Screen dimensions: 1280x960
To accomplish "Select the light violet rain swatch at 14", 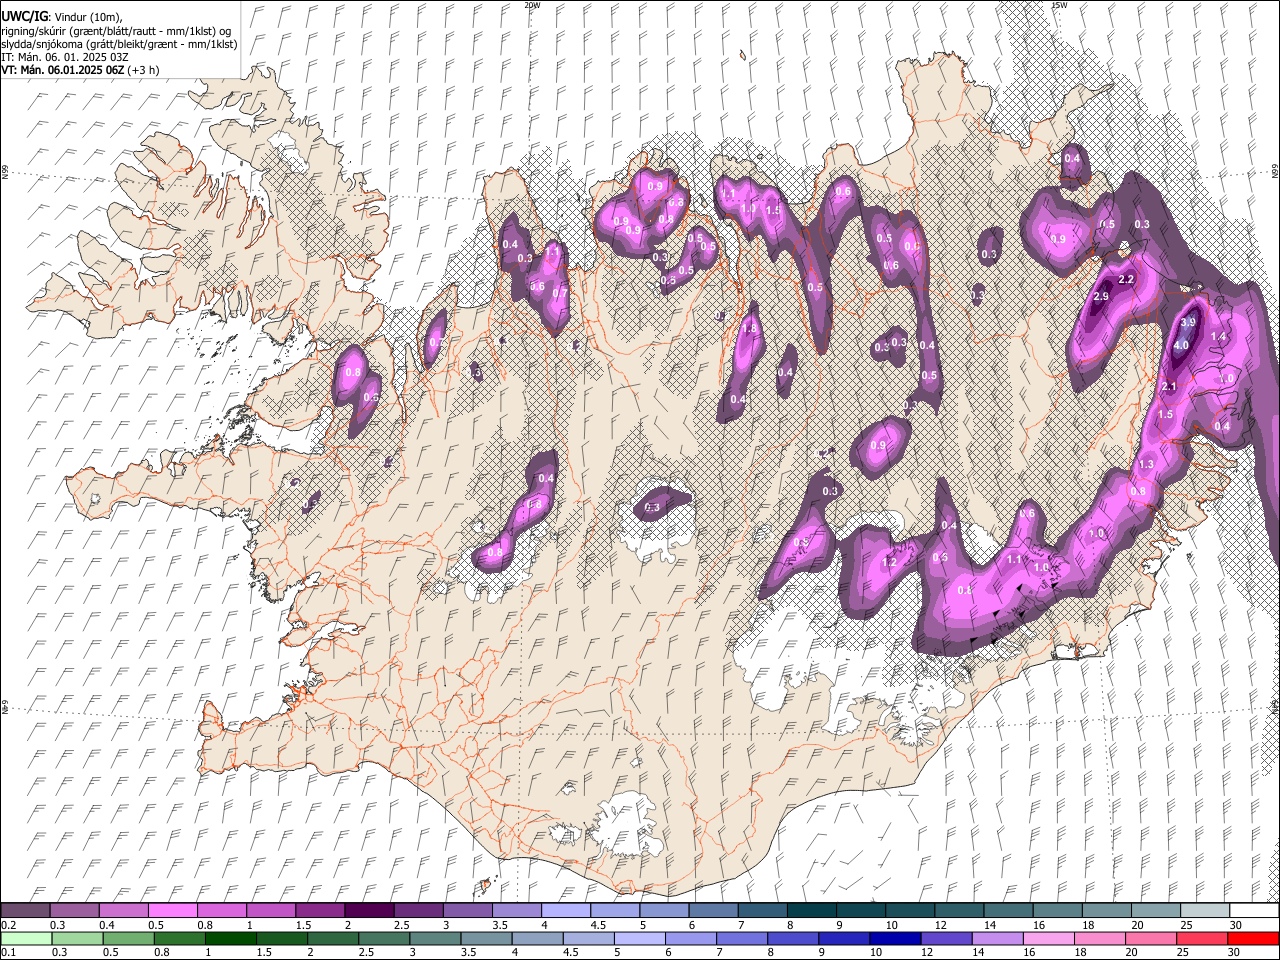I will 996,938.
